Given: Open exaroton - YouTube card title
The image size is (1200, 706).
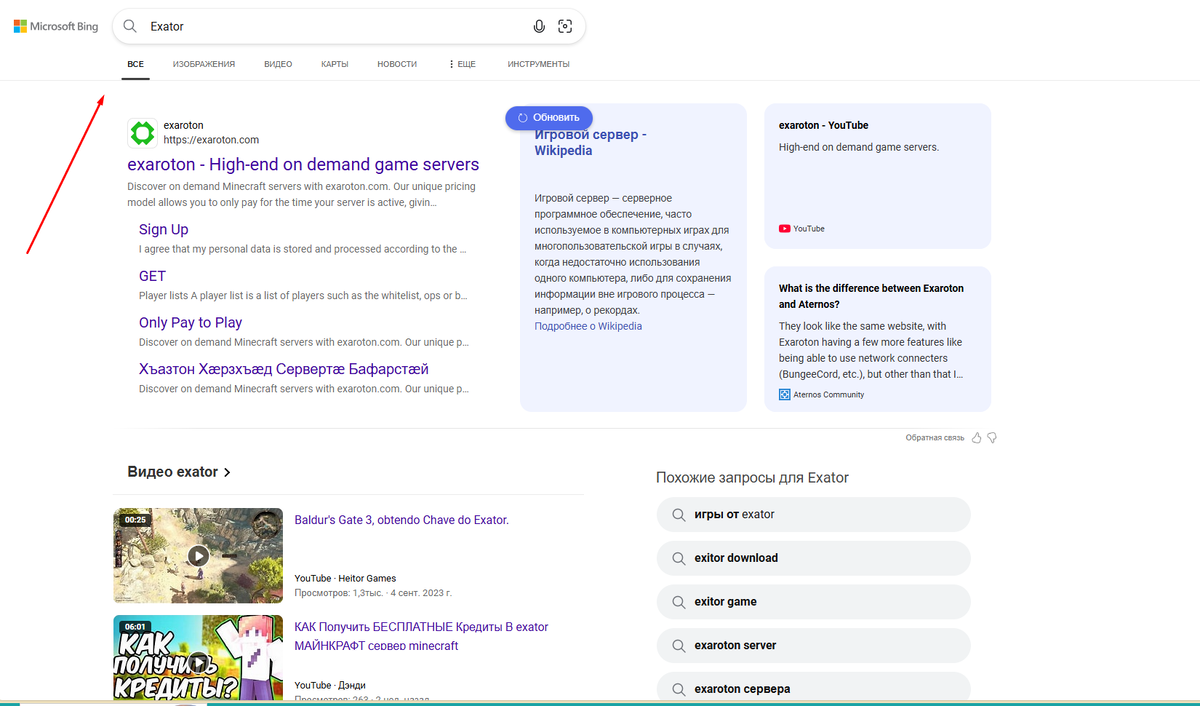Looking at the screenshot, I should click(x=823, y=125).
